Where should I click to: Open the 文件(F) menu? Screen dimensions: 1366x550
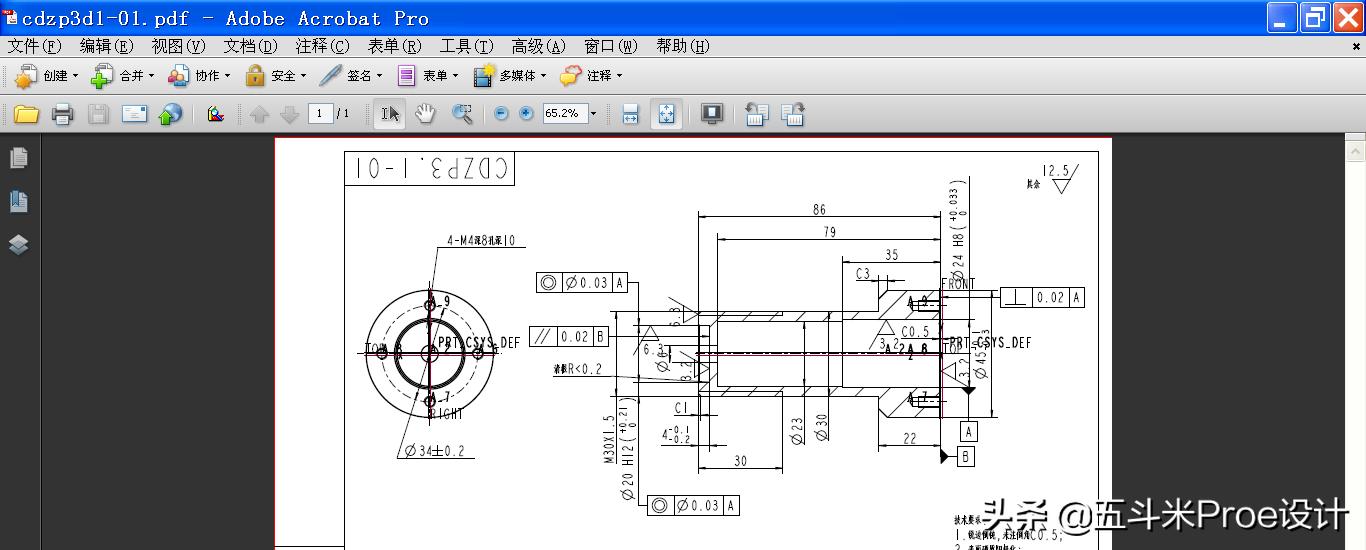click(x=35, y=46)
